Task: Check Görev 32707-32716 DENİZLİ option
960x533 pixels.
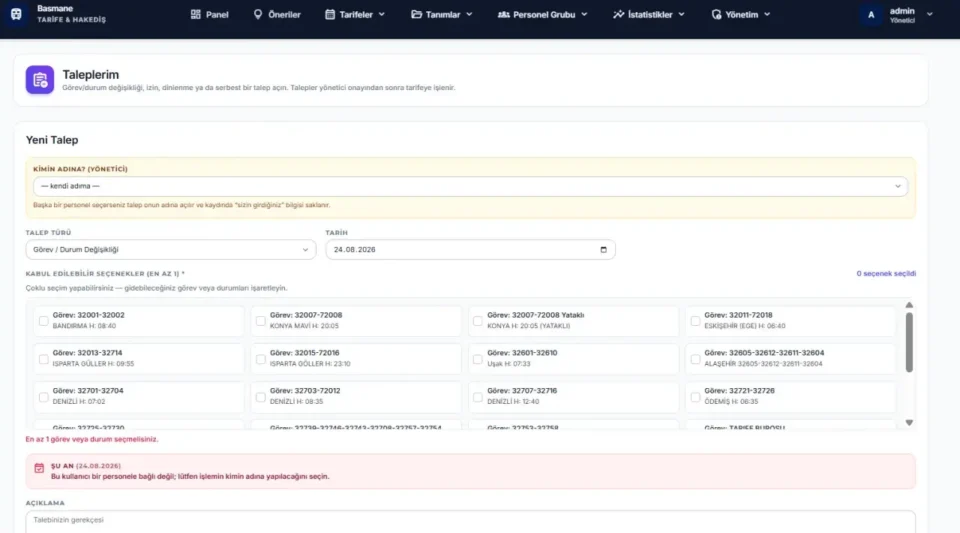Action: (478, 397)
